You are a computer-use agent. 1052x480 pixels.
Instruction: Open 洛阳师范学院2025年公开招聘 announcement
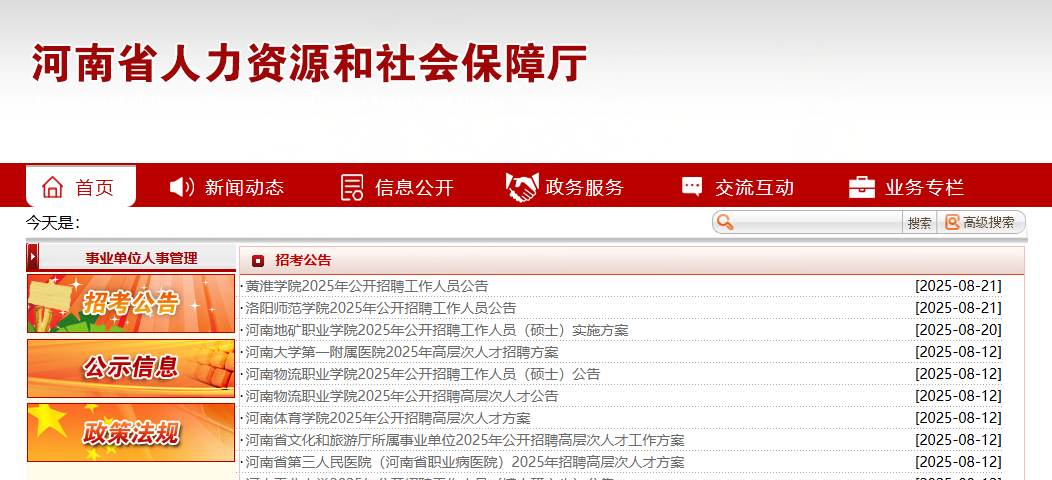point(381,308)
